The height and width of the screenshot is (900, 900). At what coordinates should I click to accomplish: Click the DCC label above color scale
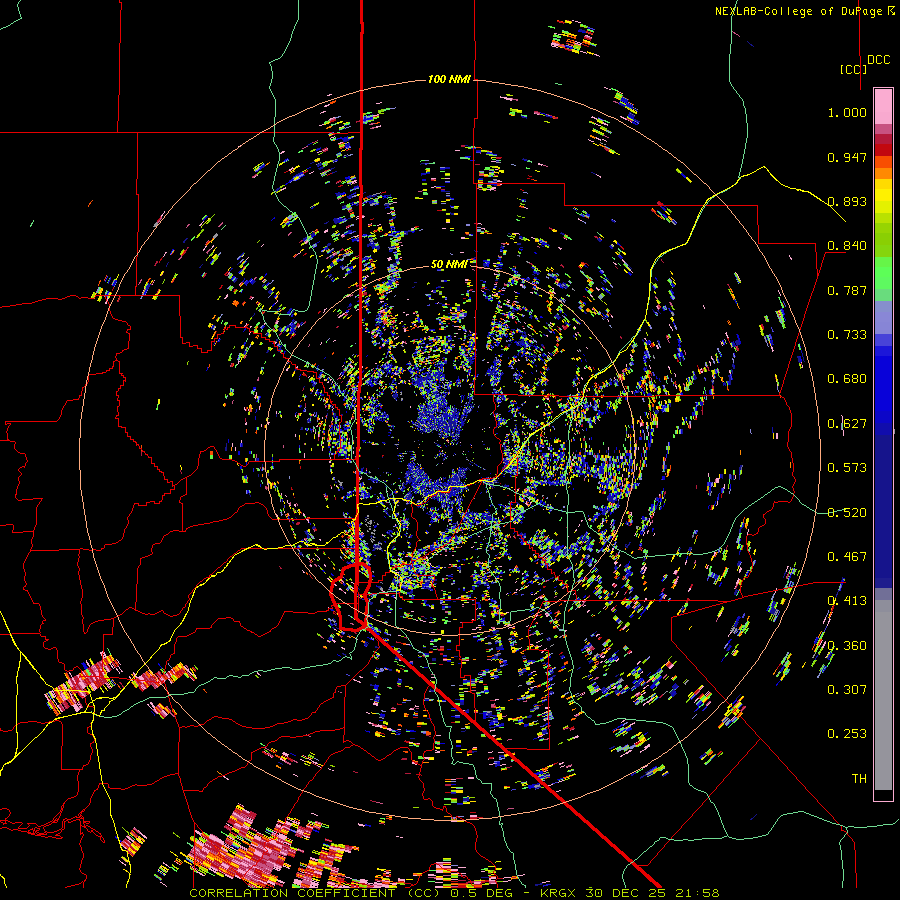[878, 60]
